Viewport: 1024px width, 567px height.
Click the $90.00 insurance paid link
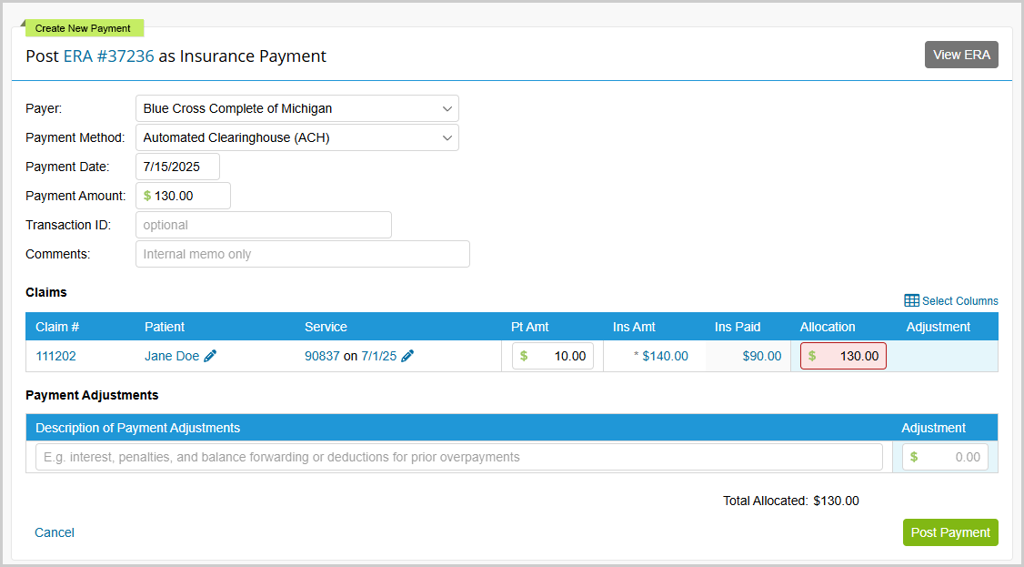761,356
